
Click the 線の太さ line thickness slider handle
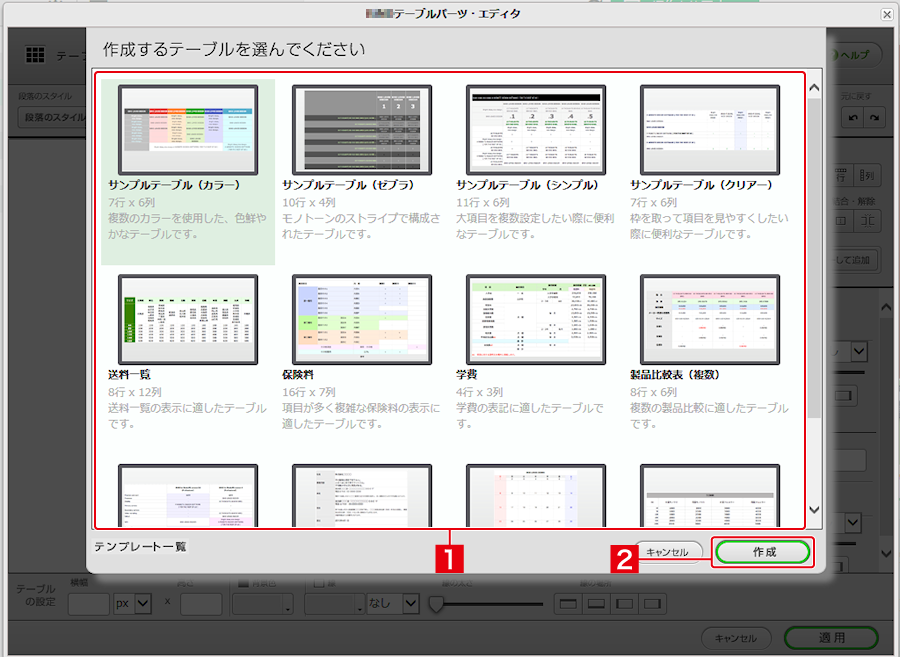[436, 604]
